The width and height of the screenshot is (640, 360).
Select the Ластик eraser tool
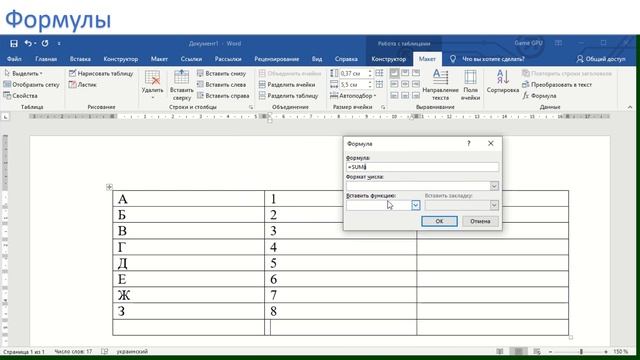pos(83,84)
